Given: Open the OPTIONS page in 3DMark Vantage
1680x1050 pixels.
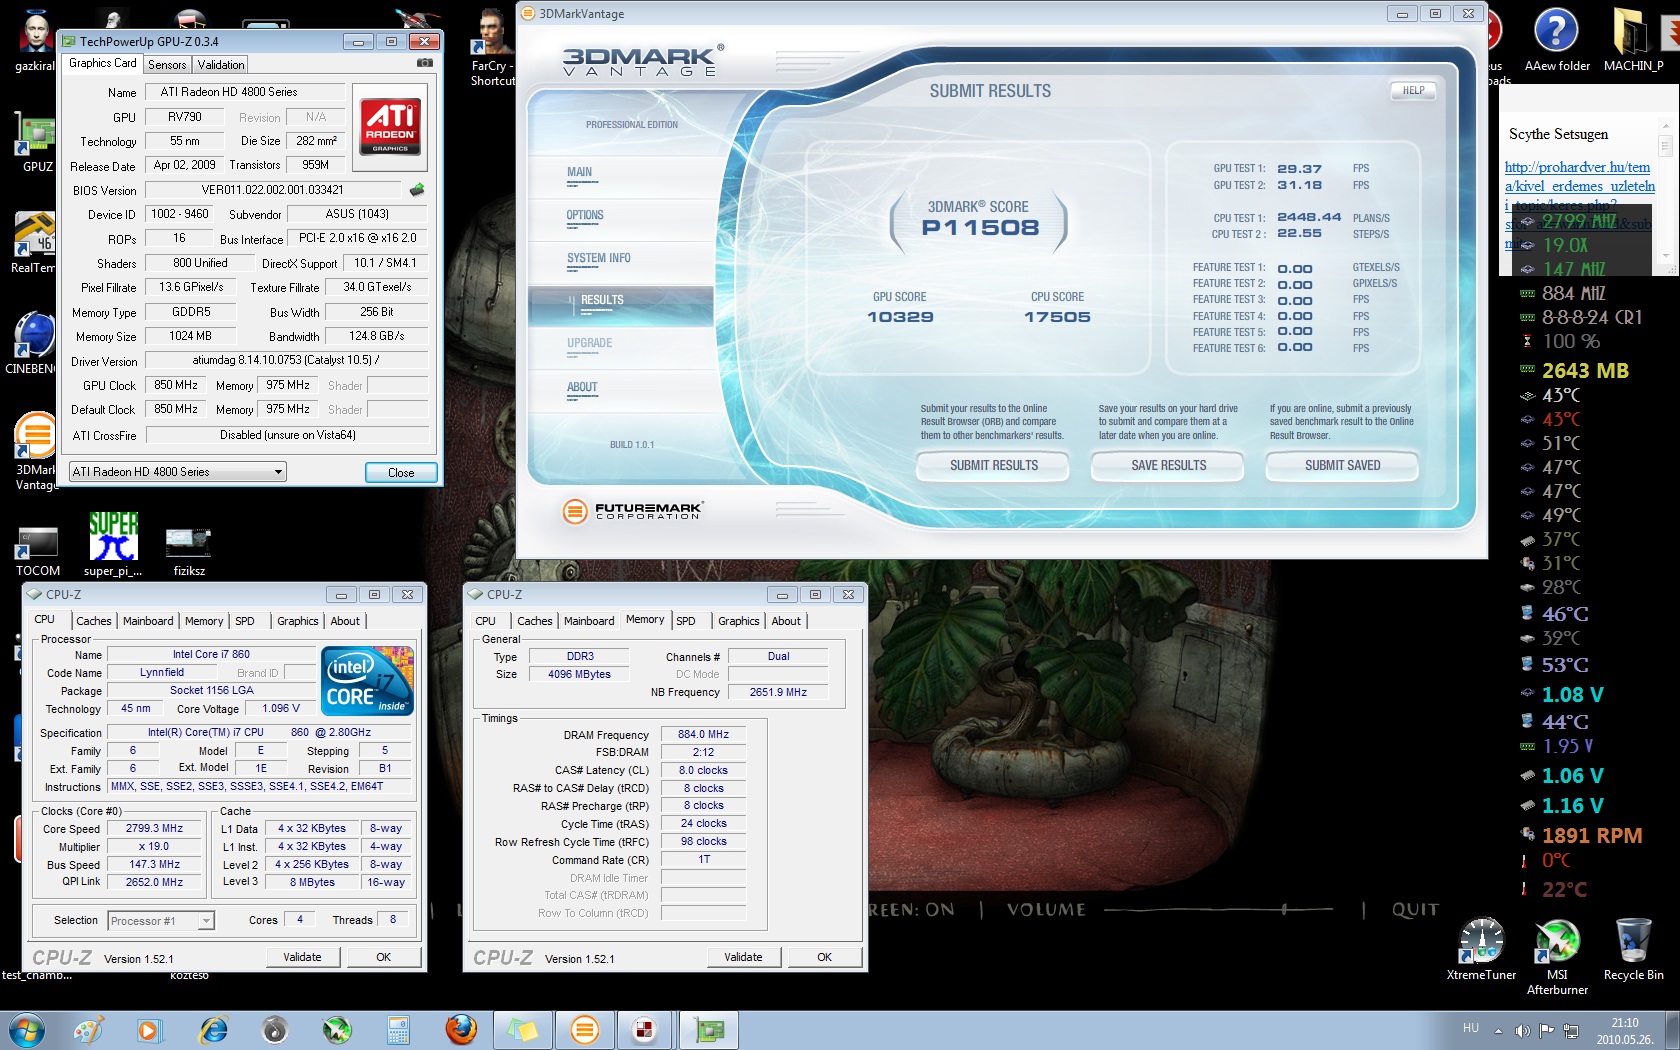Looking at the screenshot, I should click(585, 215).
